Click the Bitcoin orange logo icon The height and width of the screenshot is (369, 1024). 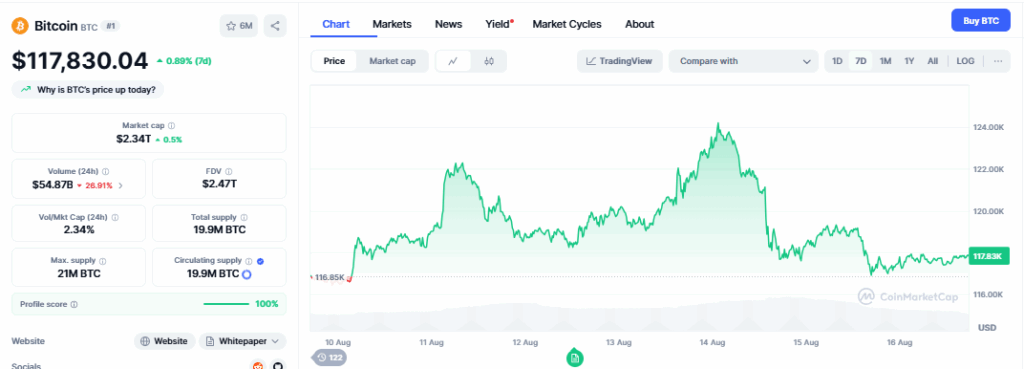(20, 26)
